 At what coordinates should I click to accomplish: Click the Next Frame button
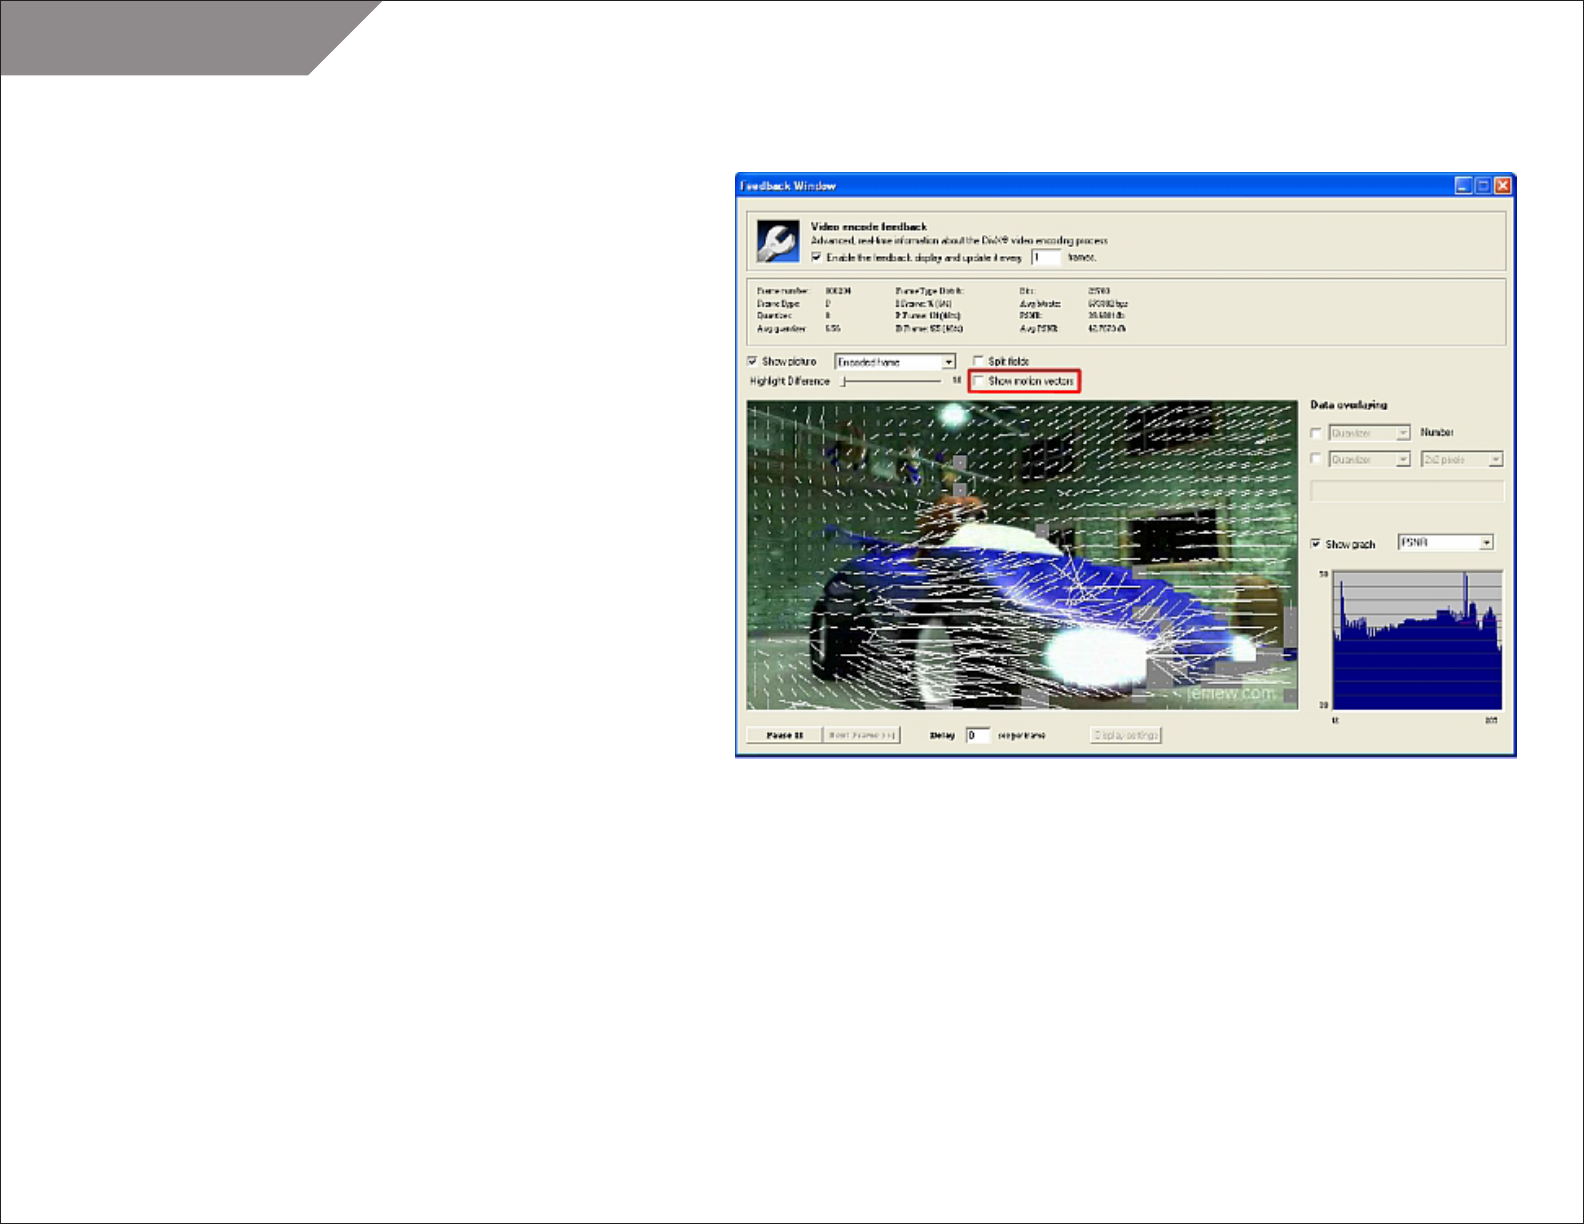click(x=861, y=735)
